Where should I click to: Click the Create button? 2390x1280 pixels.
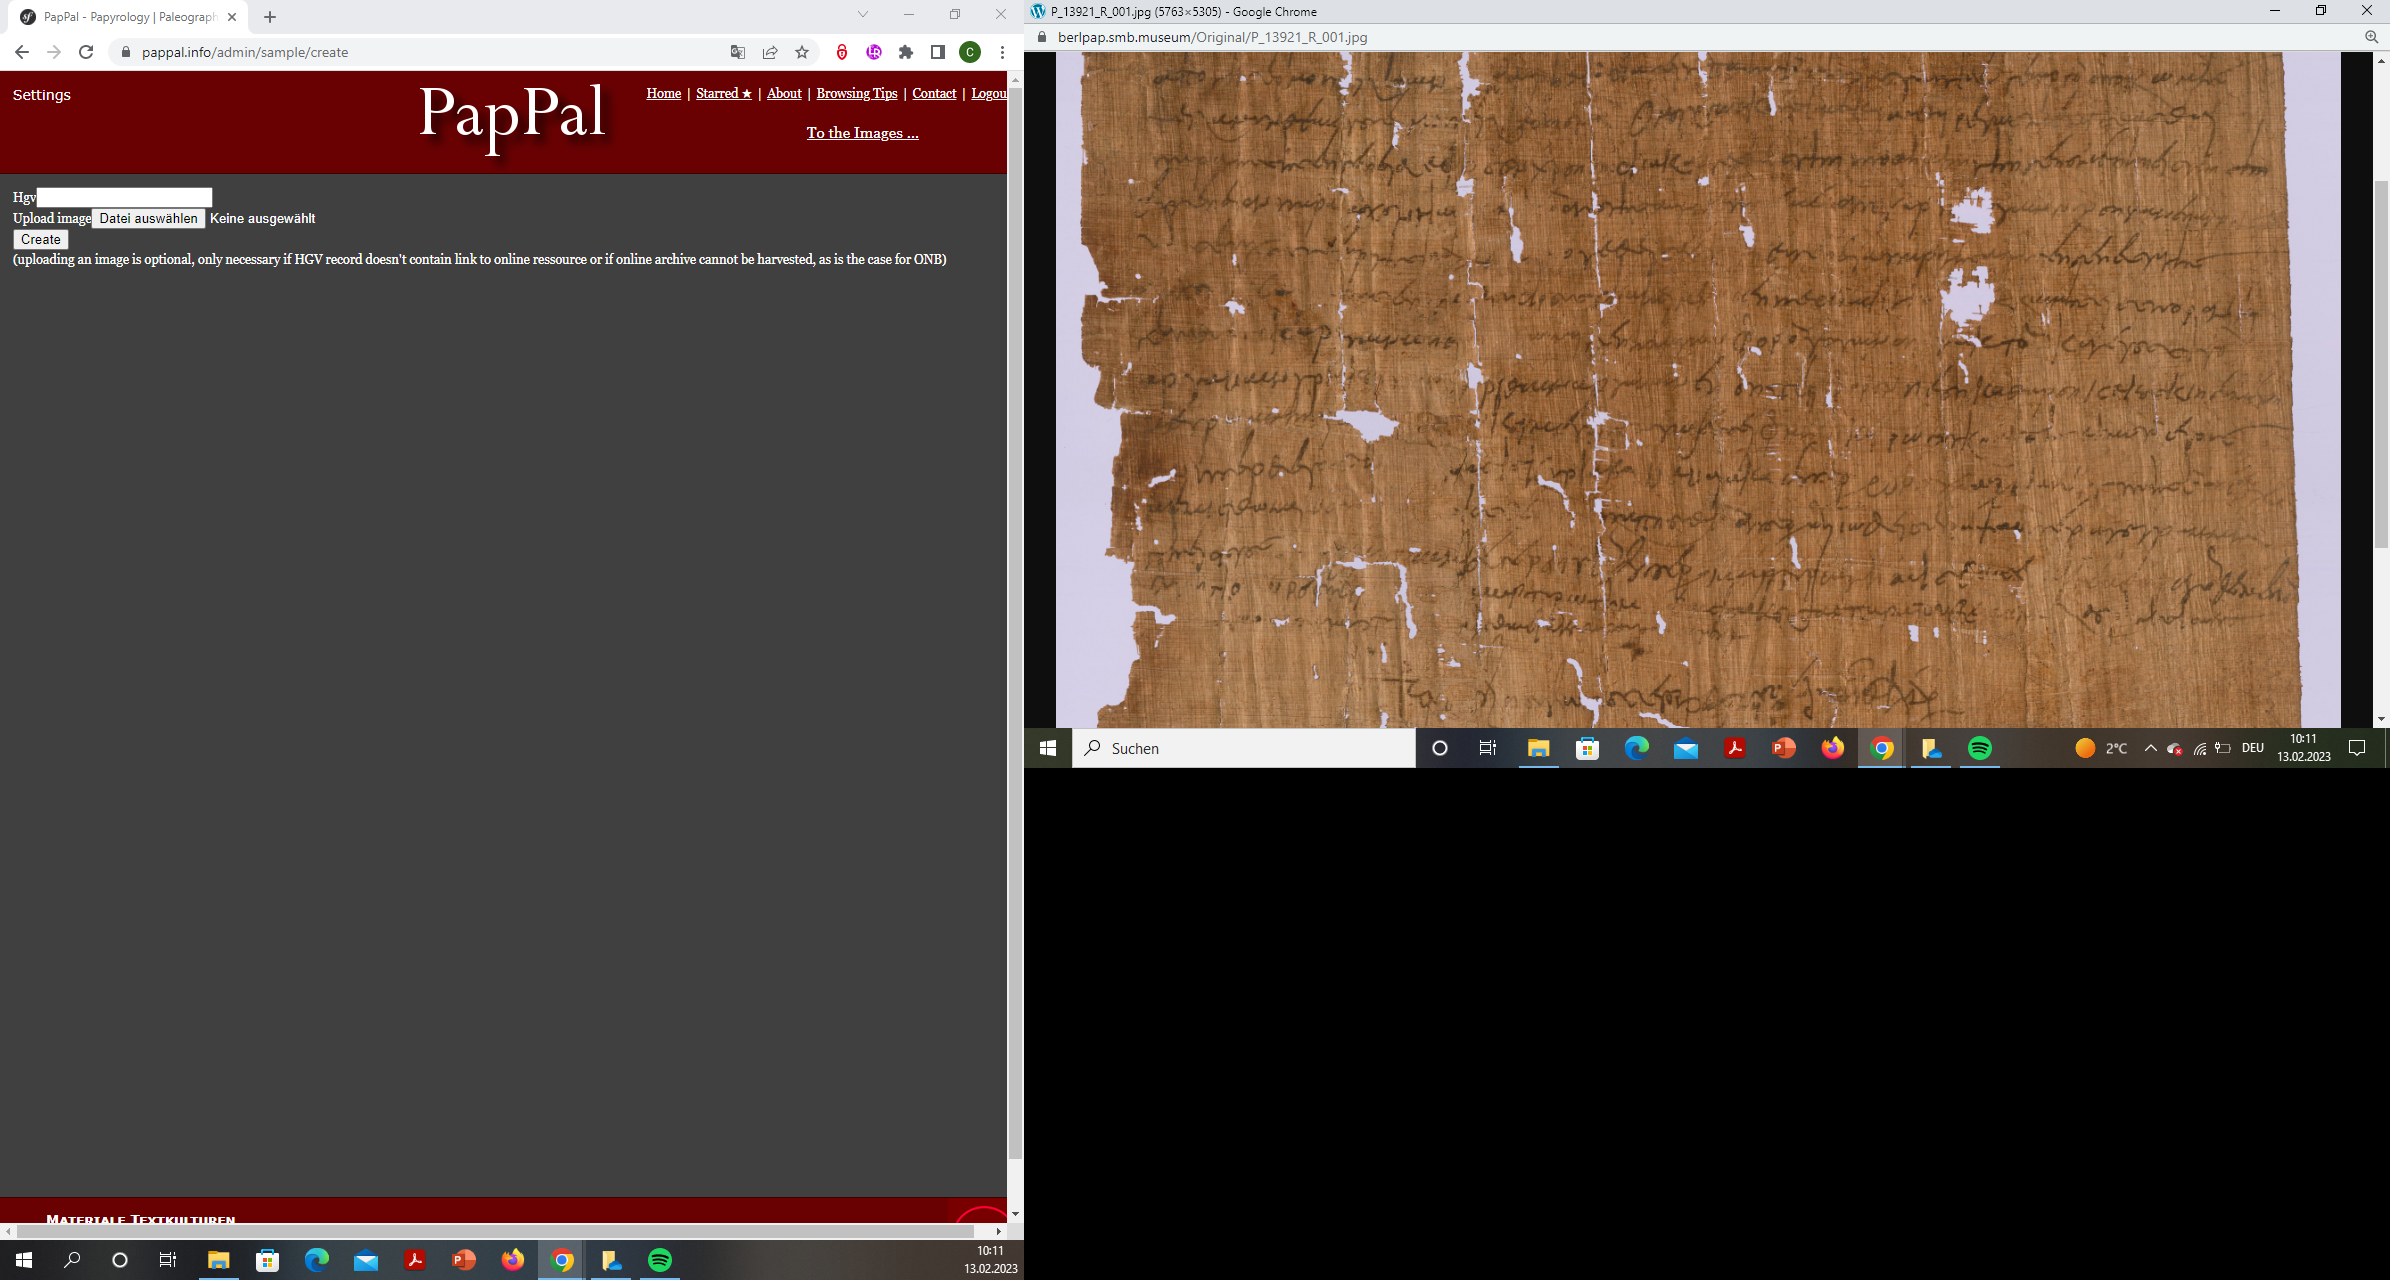[41, 239]
